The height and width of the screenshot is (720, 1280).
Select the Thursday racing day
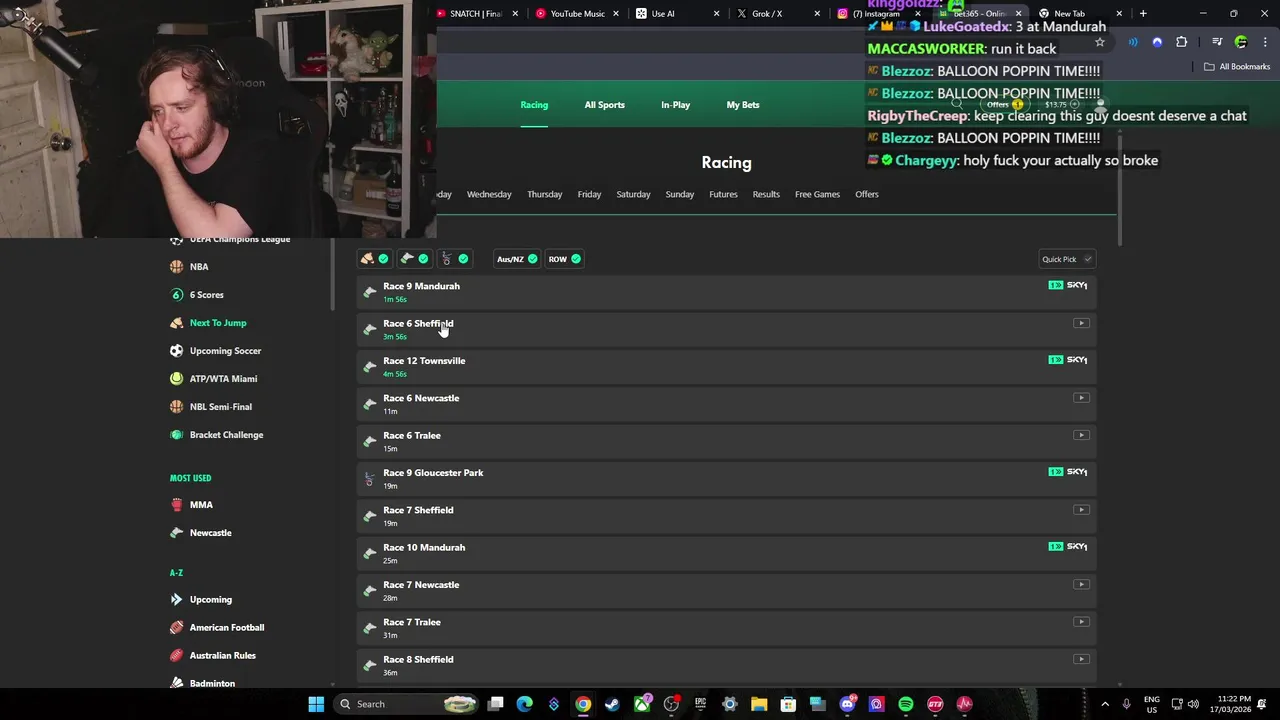[x=545, y=194]
